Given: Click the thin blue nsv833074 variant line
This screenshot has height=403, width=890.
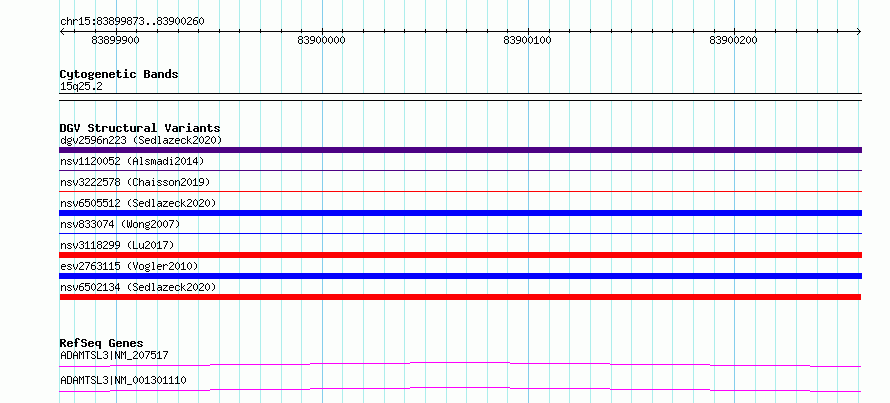Looking at the screenshot, I should 460,233.
